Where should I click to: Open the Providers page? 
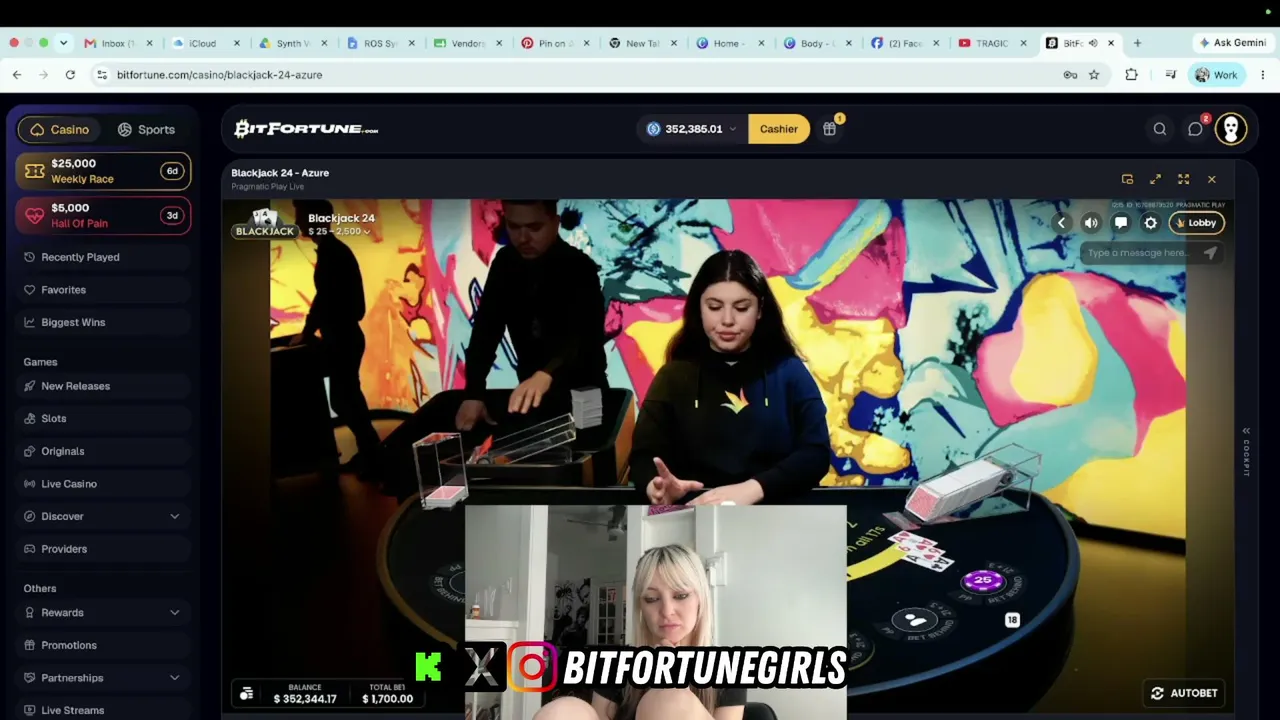102,549
